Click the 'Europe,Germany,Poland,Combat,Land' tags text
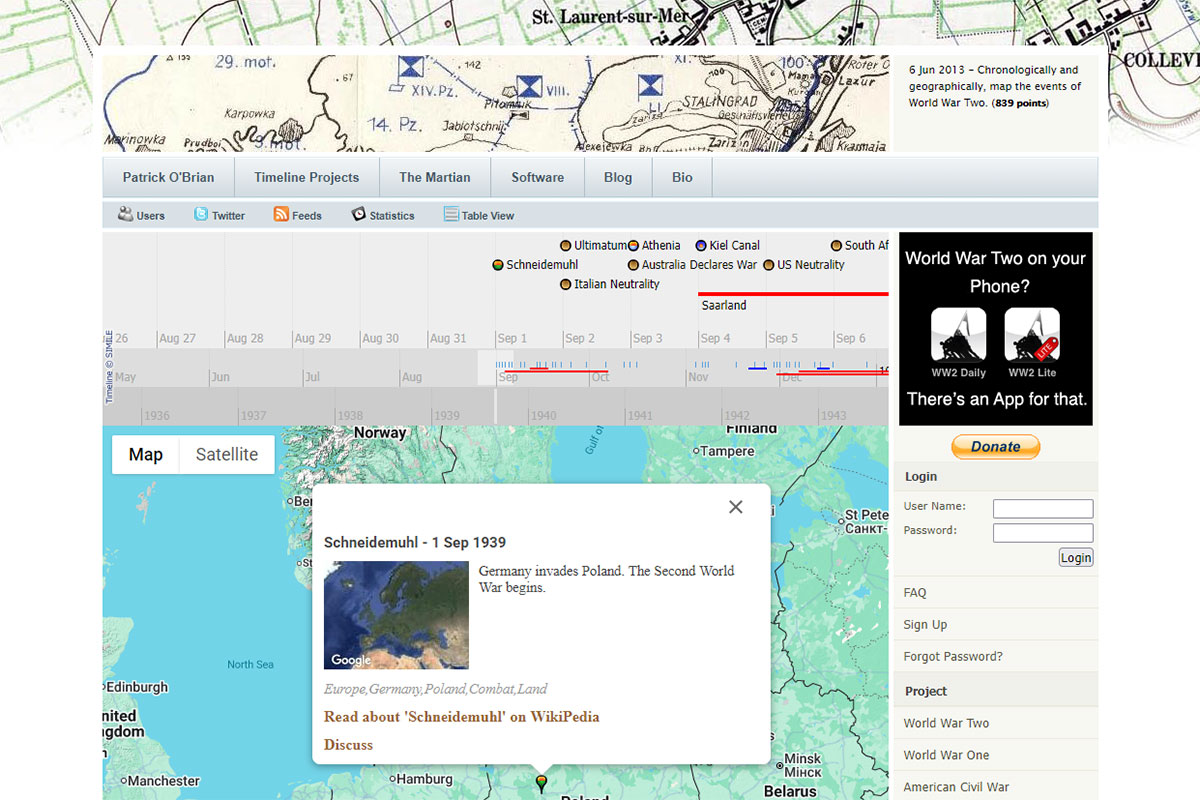Viewport: 1200px width, 800px height. [x=436, y=689]
